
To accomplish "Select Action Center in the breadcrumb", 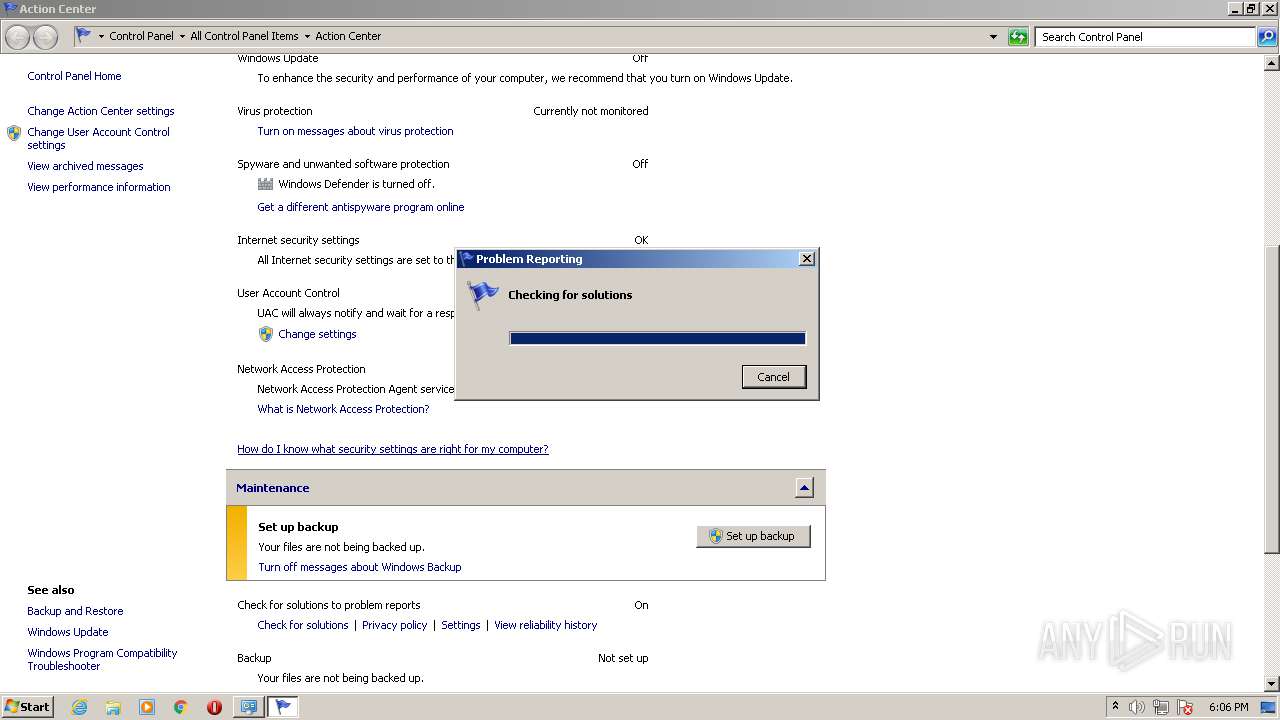I will pos(348,36).
